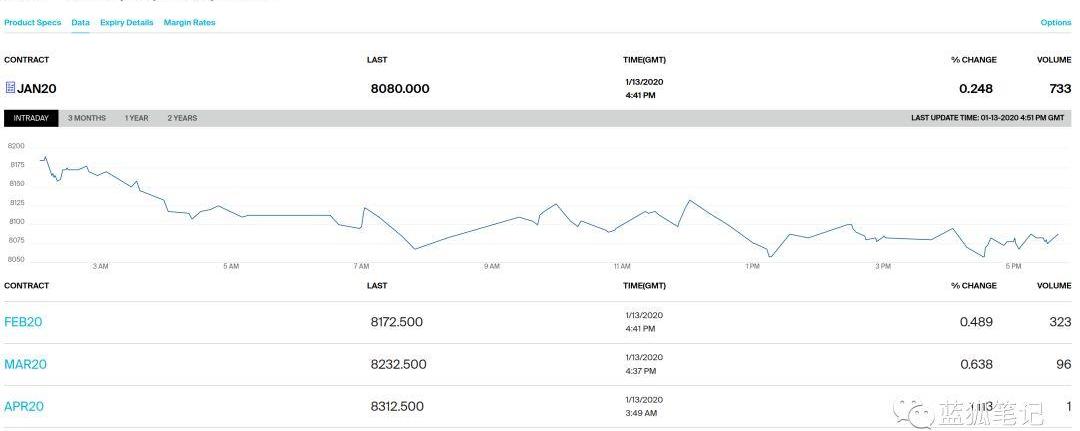Image resolution: width=1080 pixels, height=431 pixels.
Task: Click the FEB20 last price 8172.500
Action: click(397, 322)
